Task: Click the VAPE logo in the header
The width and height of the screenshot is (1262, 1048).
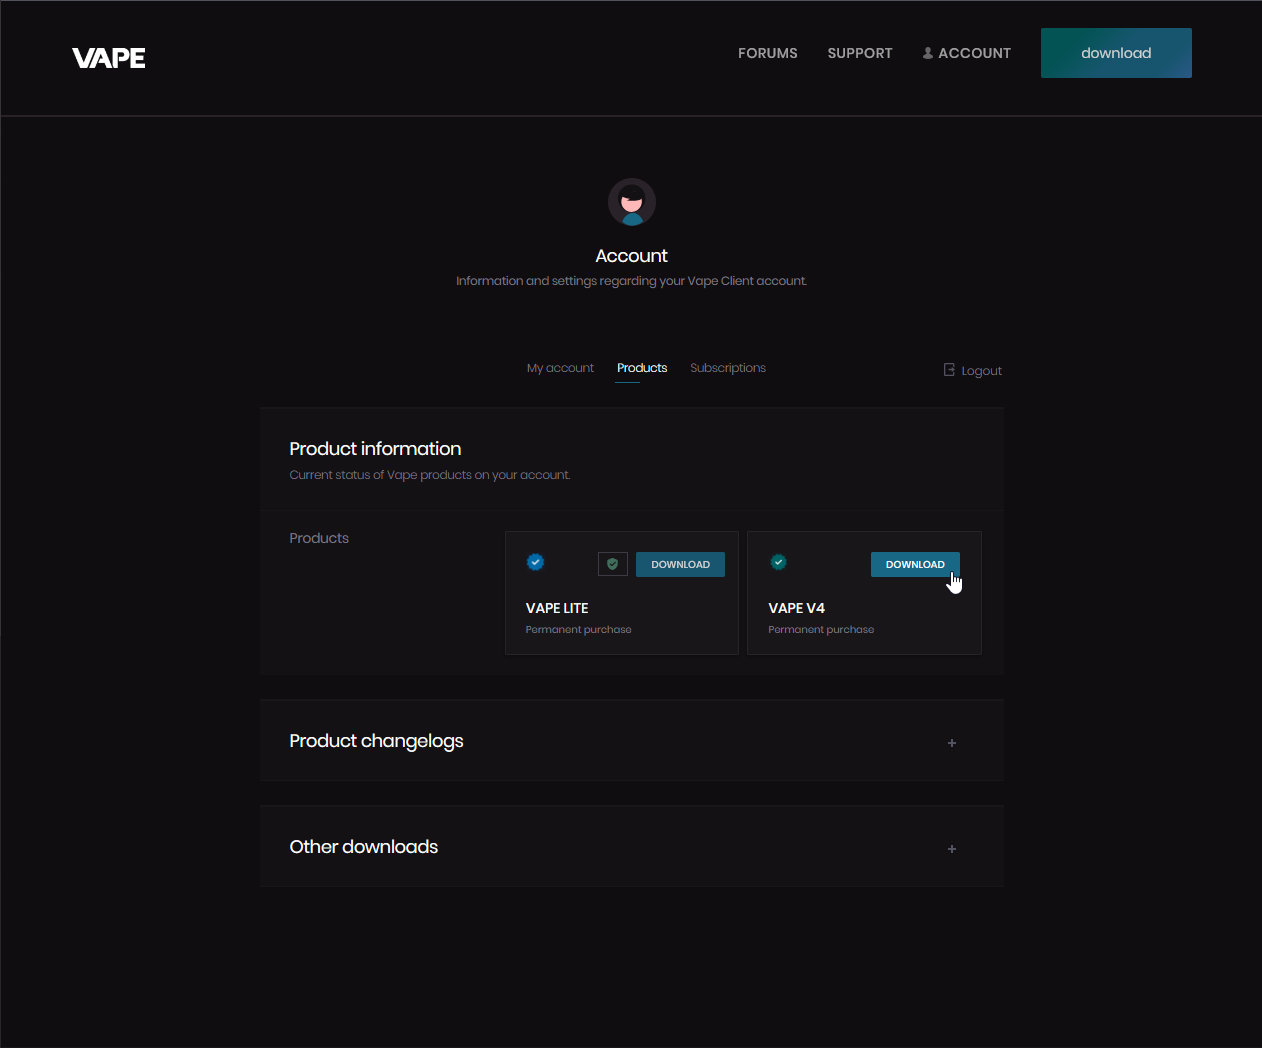Action: coord(109,58)
